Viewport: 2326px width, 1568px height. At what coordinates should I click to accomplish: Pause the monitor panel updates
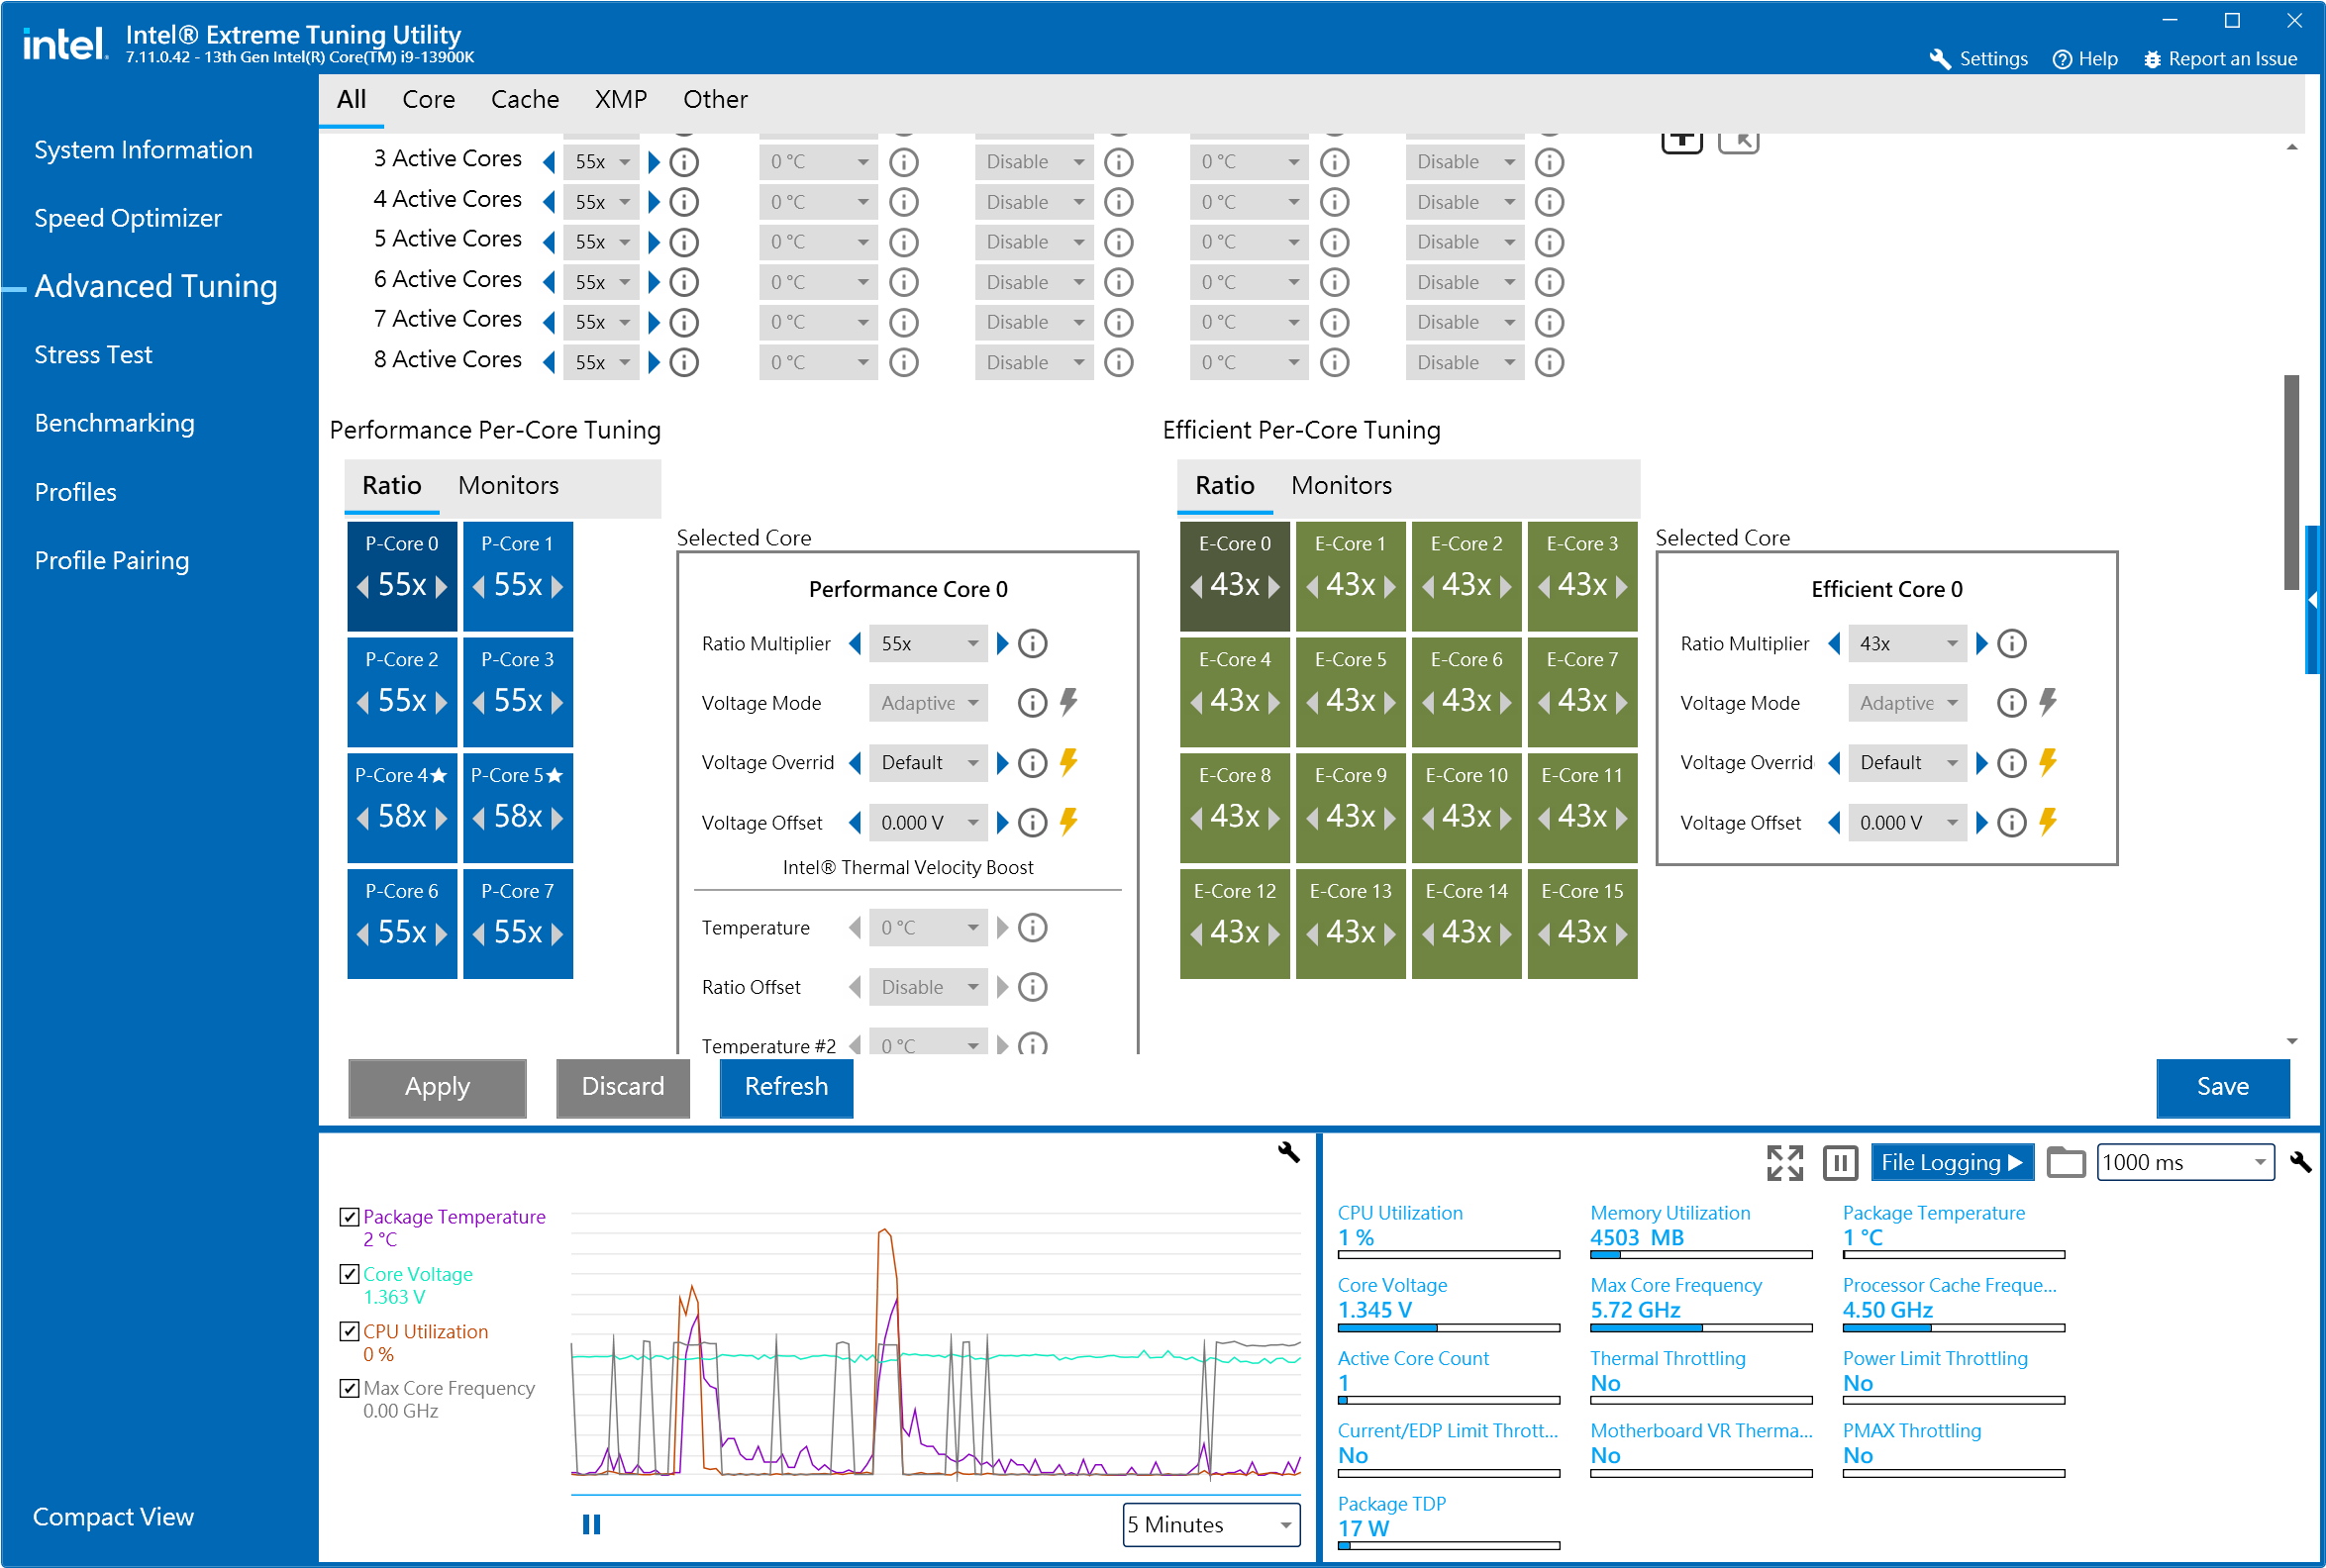click(x=1840, y=1162)
